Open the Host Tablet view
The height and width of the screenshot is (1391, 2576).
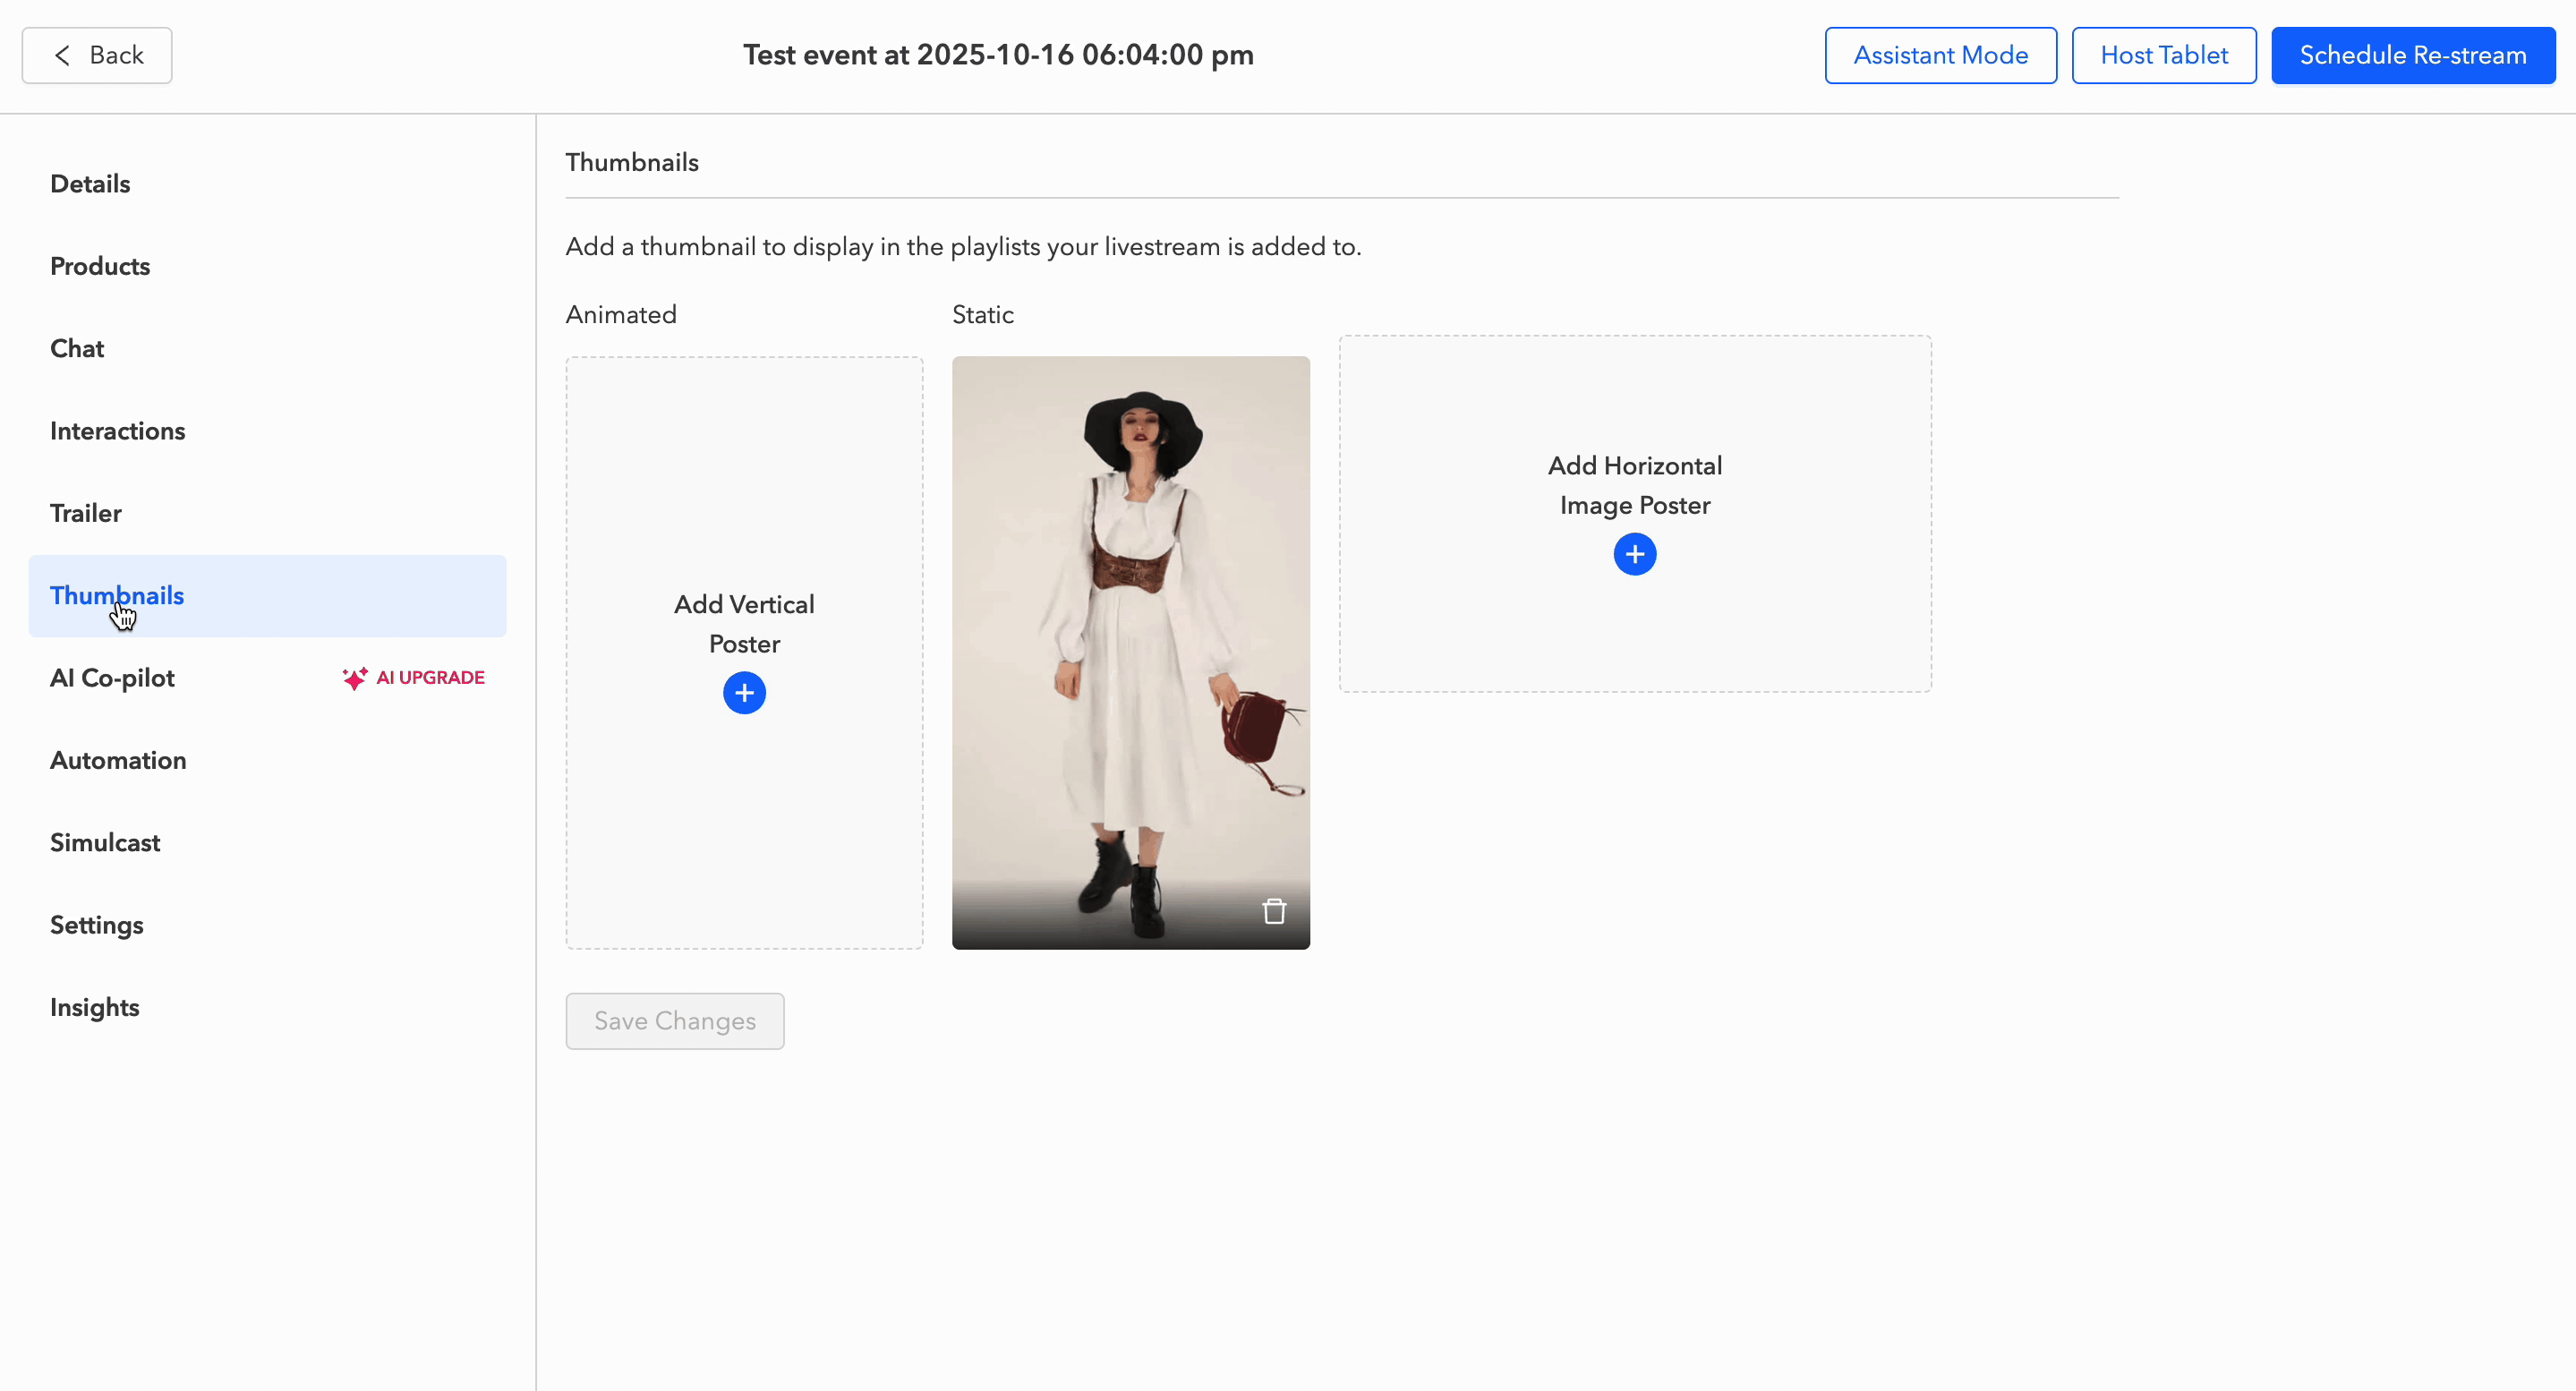click(x=2163, y=55)
